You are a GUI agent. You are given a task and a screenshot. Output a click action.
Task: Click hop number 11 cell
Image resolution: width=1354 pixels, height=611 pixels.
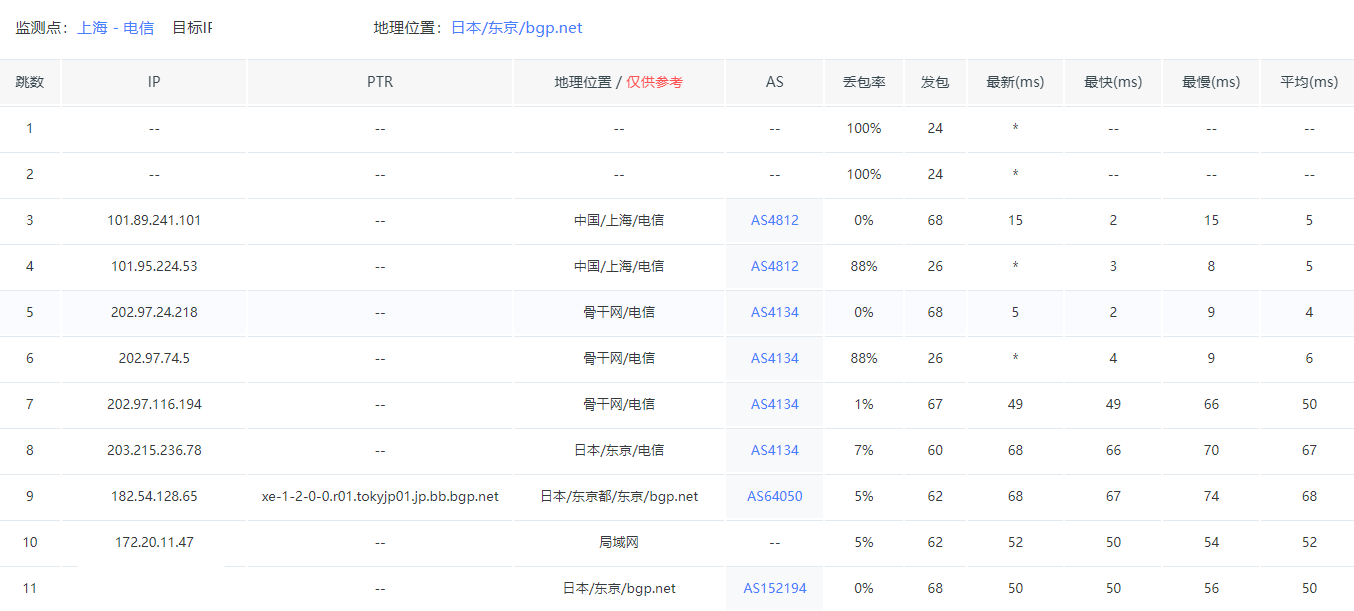(x=30, y=588)
